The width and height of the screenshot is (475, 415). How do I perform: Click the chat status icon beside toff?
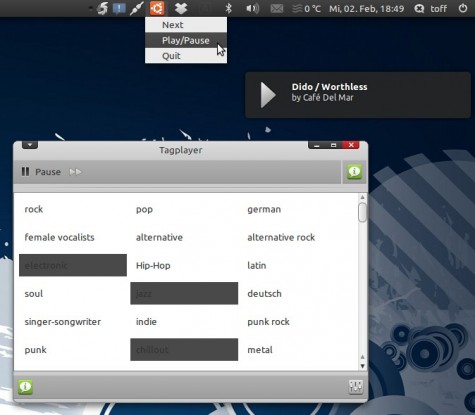point(419,8)
